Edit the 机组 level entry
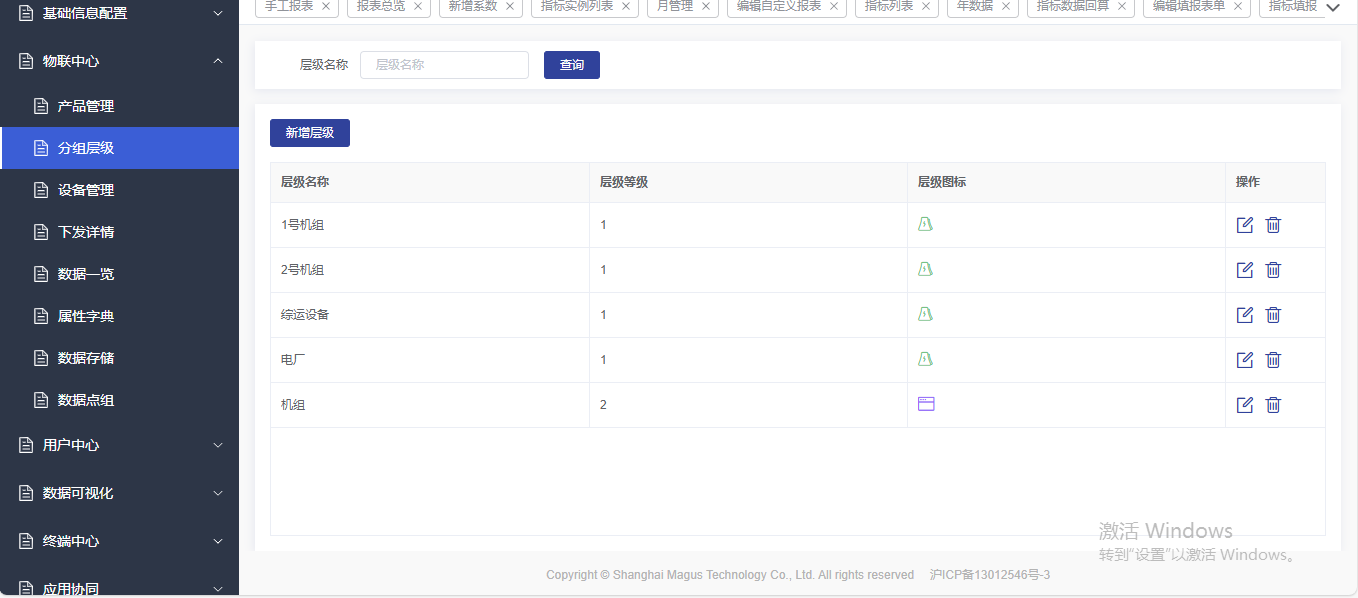 pos(1245,405)
